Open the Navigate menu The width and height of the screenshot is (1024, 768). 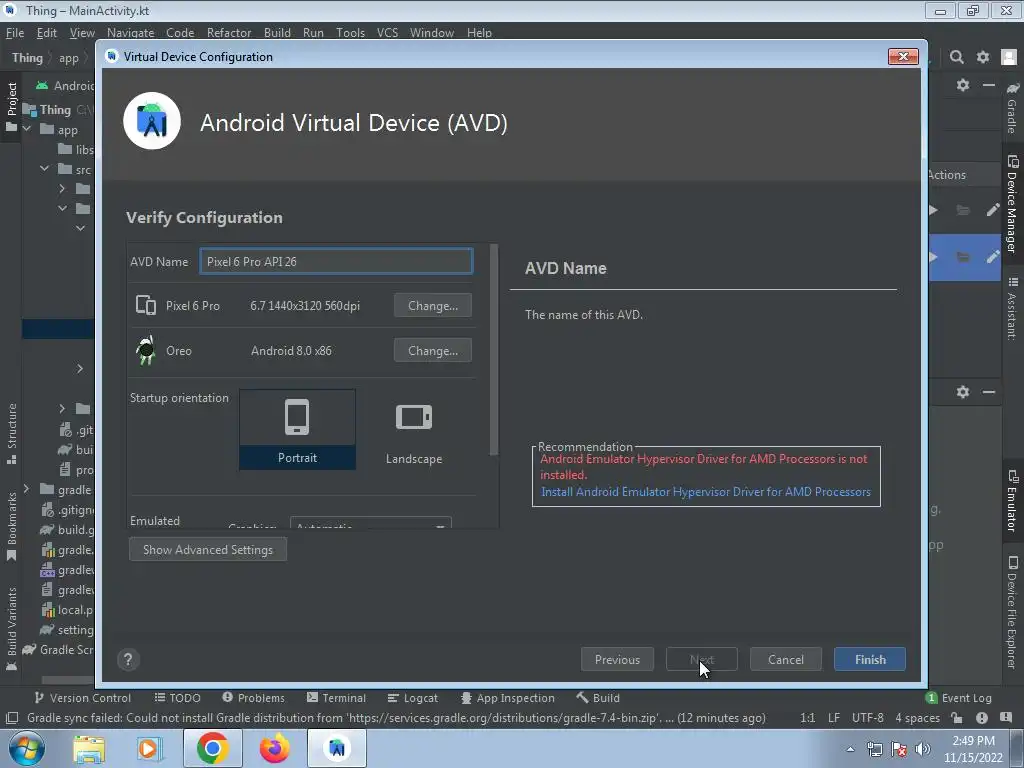[x=131, y=33]
